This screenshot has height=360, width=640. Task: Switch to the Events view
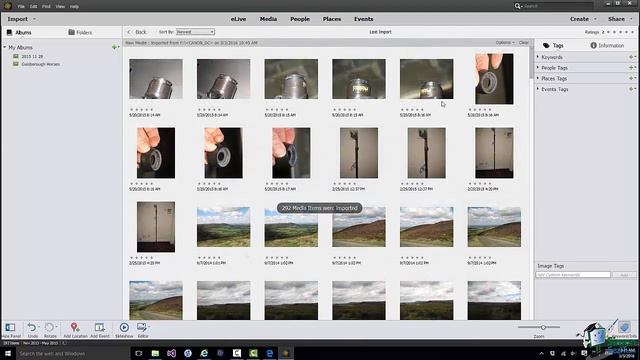(x=364, y=19)
